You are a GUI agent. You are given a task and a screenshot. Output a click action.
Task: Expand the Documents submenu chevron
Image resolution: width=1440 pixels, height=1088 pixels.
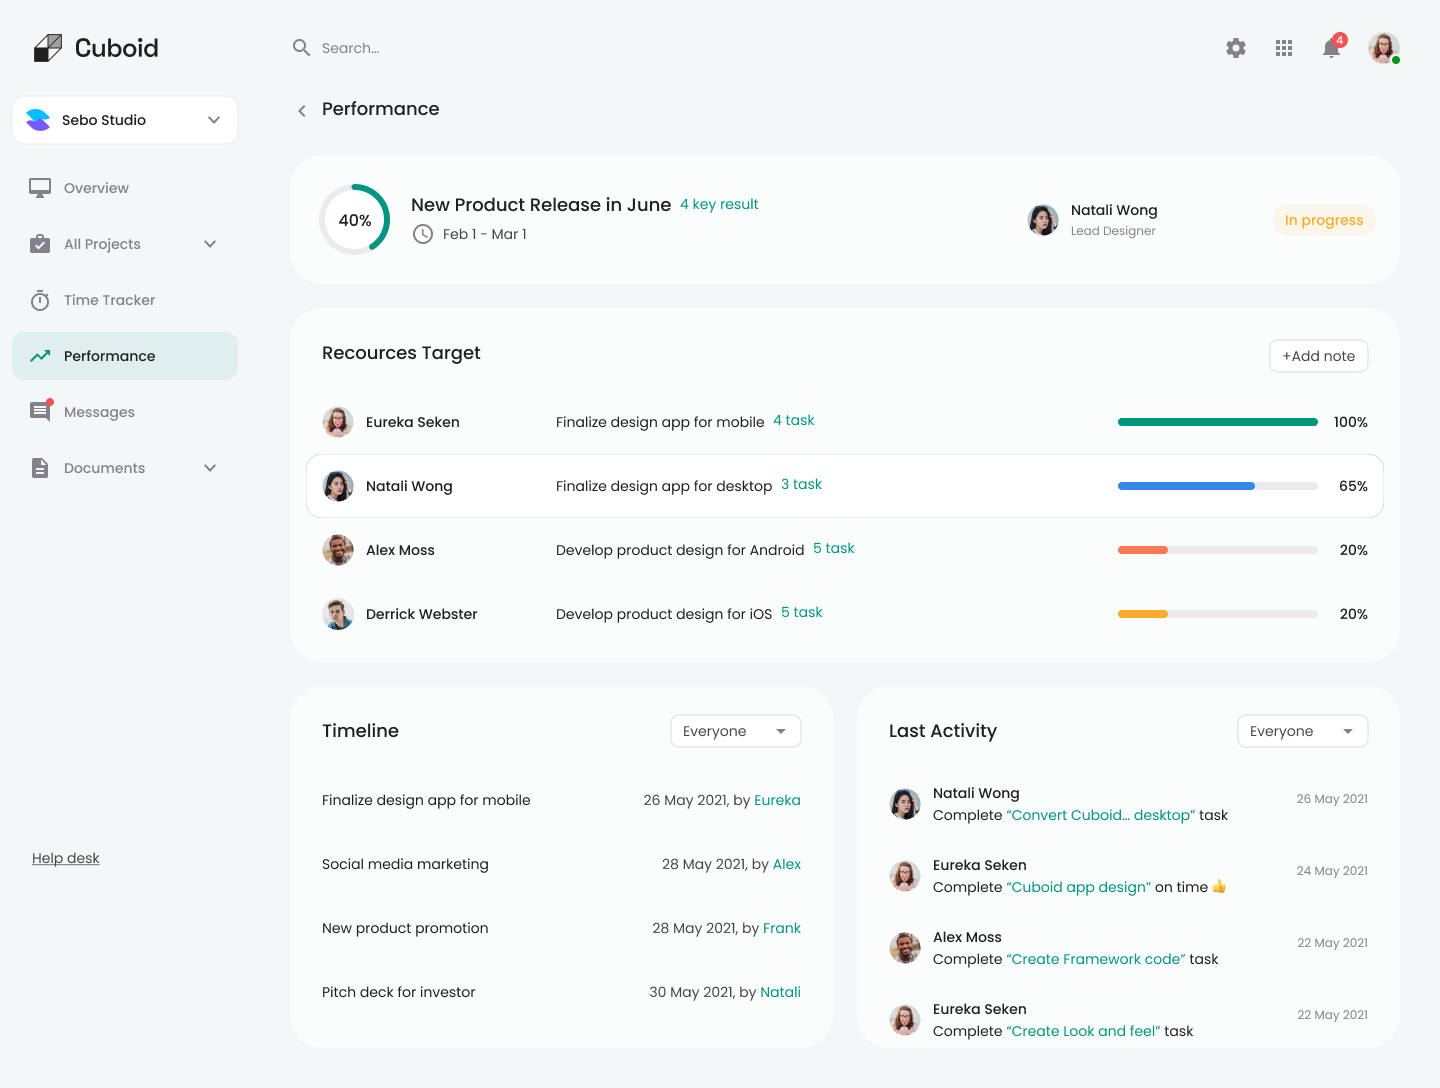210,468
